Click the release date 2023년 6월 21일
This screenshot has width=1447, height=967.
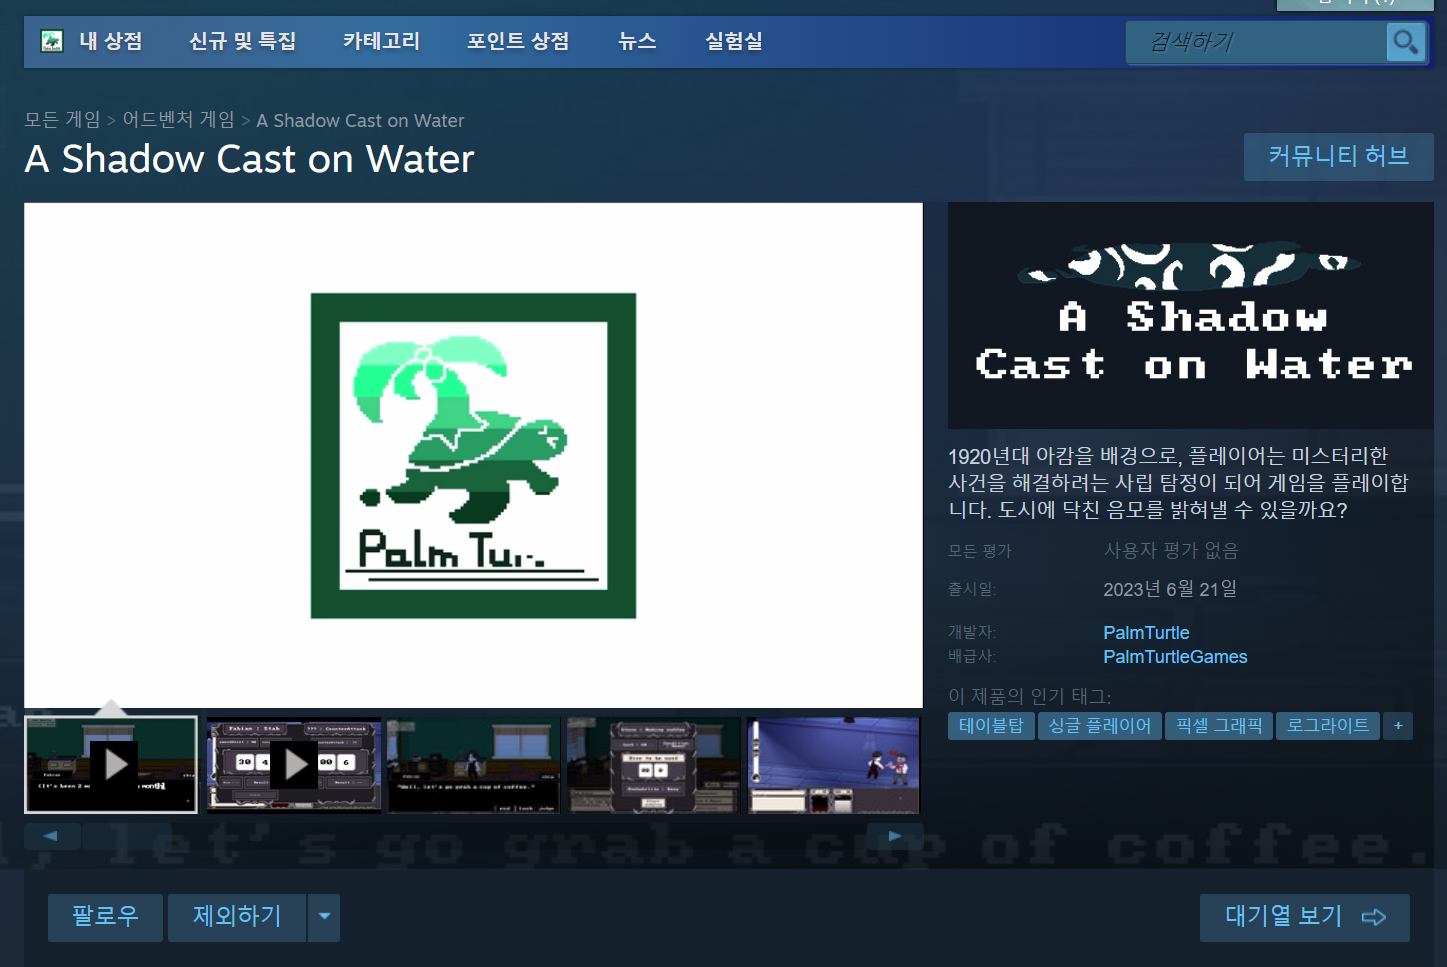tap(1170, 589)
